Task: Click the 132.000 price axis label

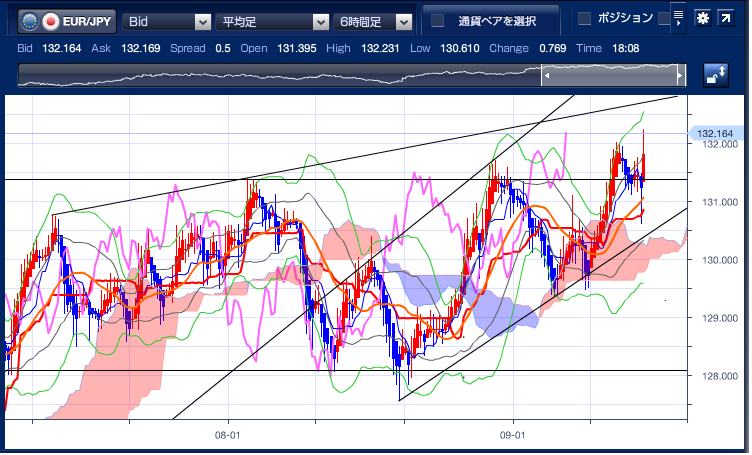Action: pyautogui.click(x=719, y=144)
